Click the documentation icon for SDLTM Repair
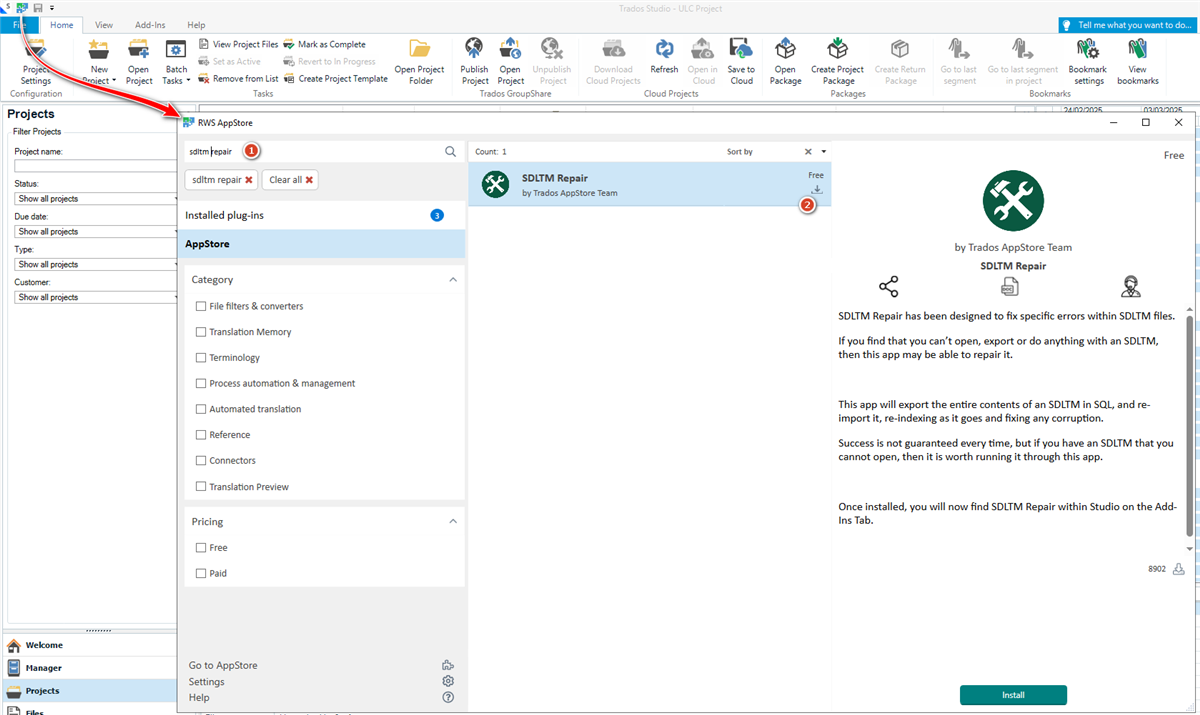 click(1009, 287)
